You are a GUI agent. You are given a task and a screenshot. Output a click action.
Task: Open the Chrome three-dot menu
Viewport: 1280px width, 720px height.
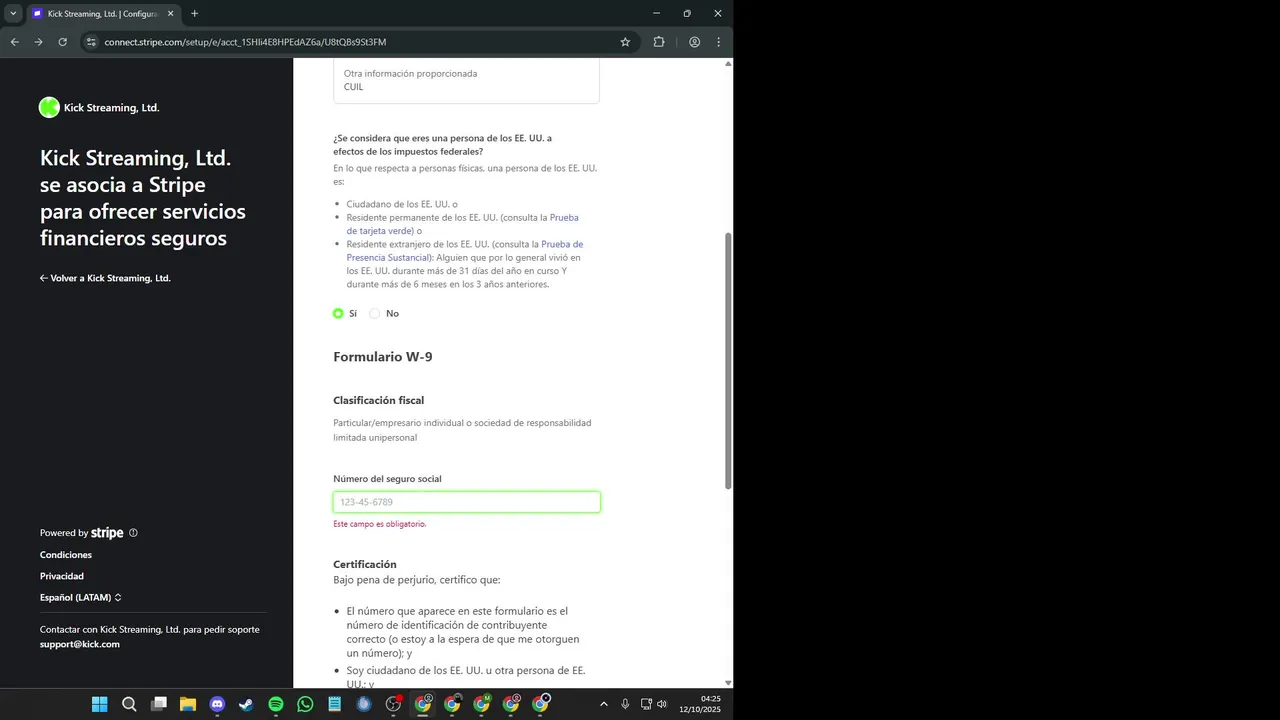click(718, 42)
